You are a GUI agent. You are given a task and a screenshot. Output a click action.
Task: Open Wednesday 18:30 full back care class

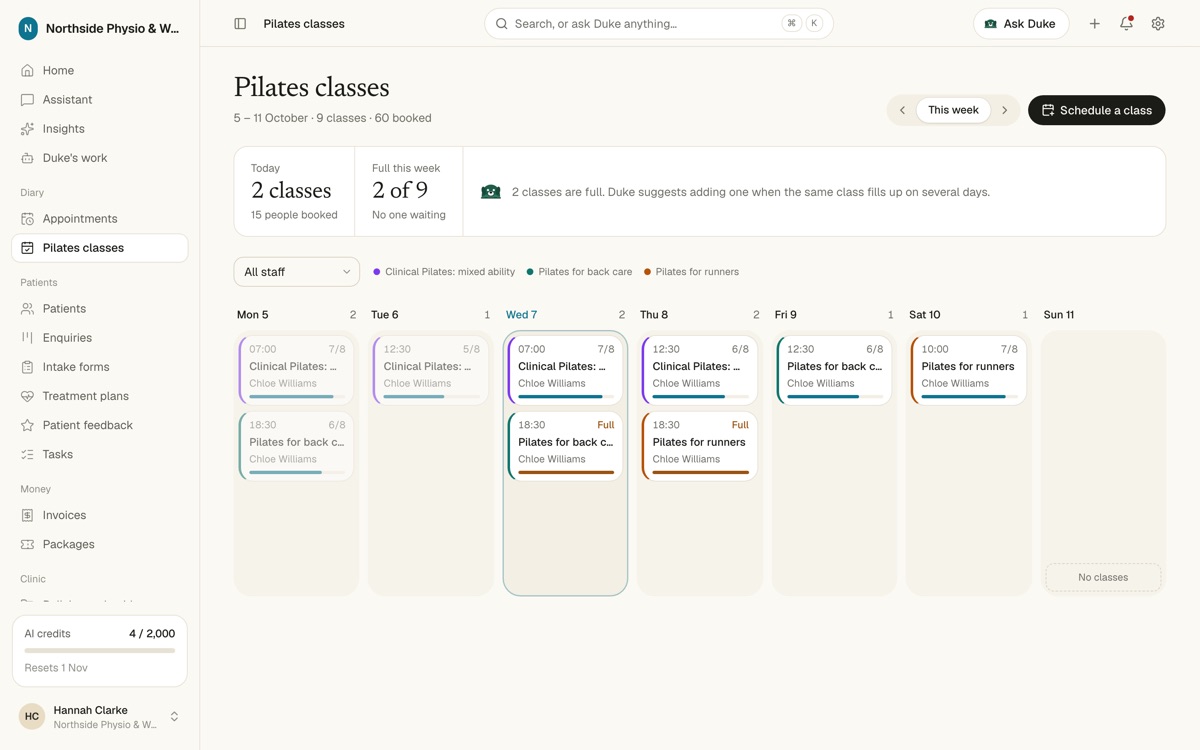pos(566,446)
